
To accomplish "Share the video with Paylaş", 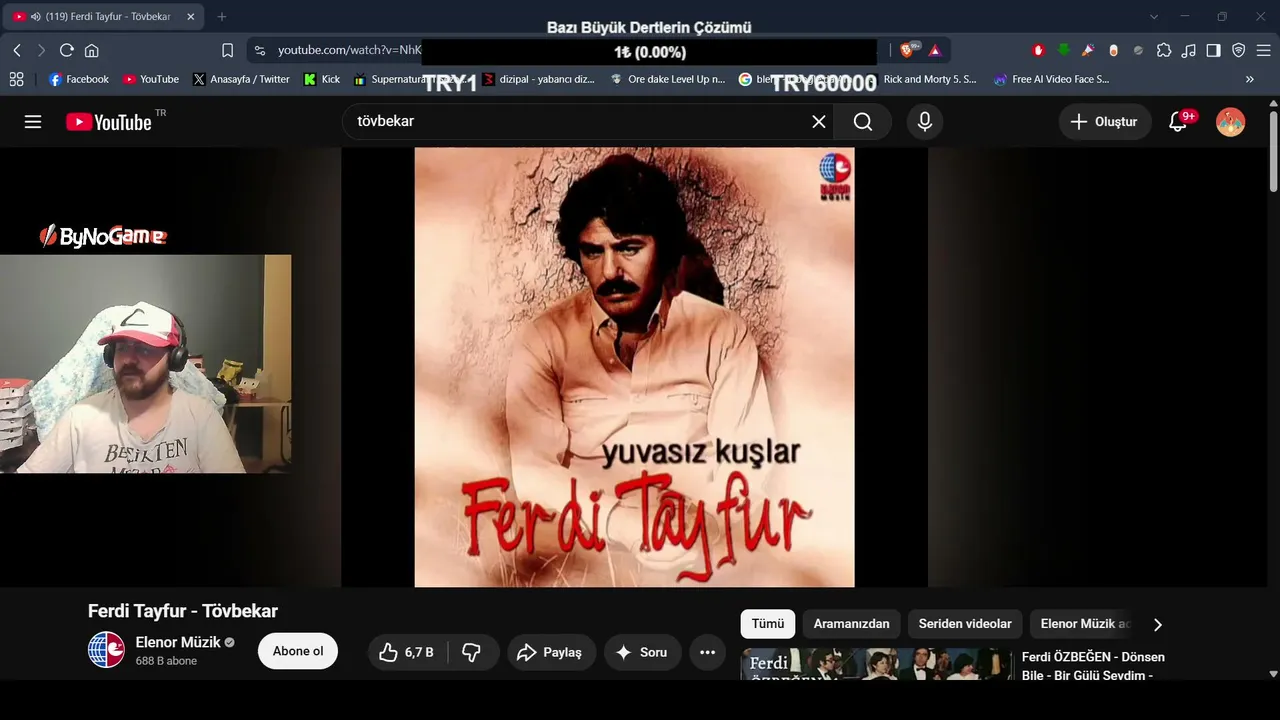I will click(x=551, y=652).
